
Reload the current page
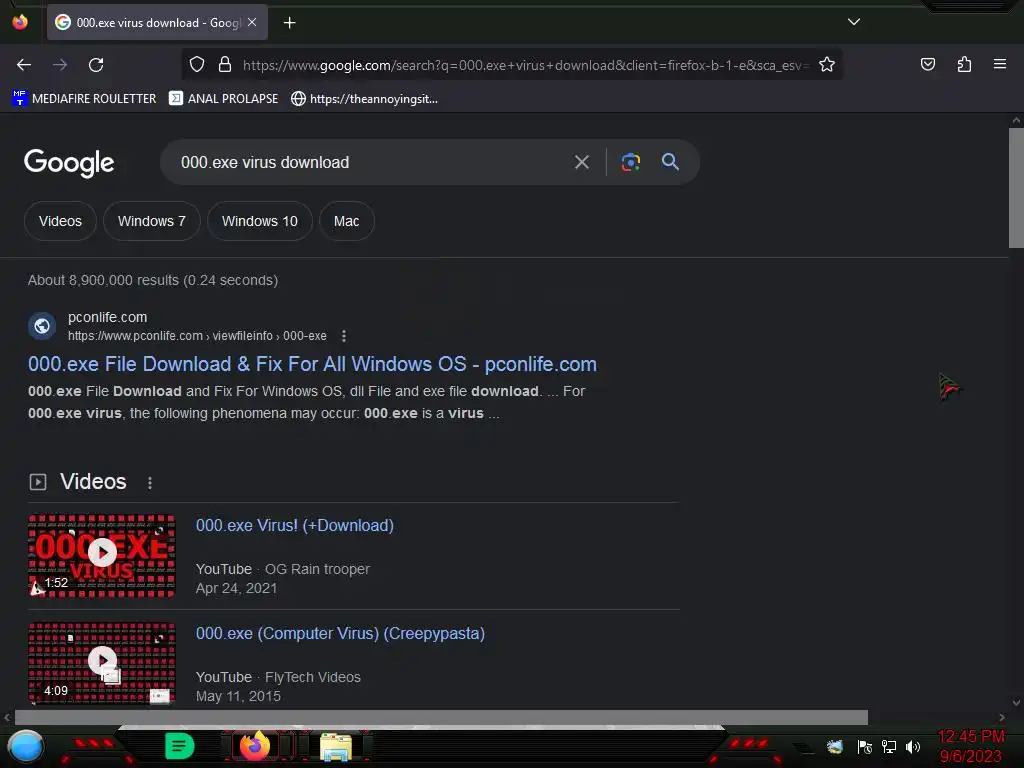pyautogui.click(x=96, y=65)
